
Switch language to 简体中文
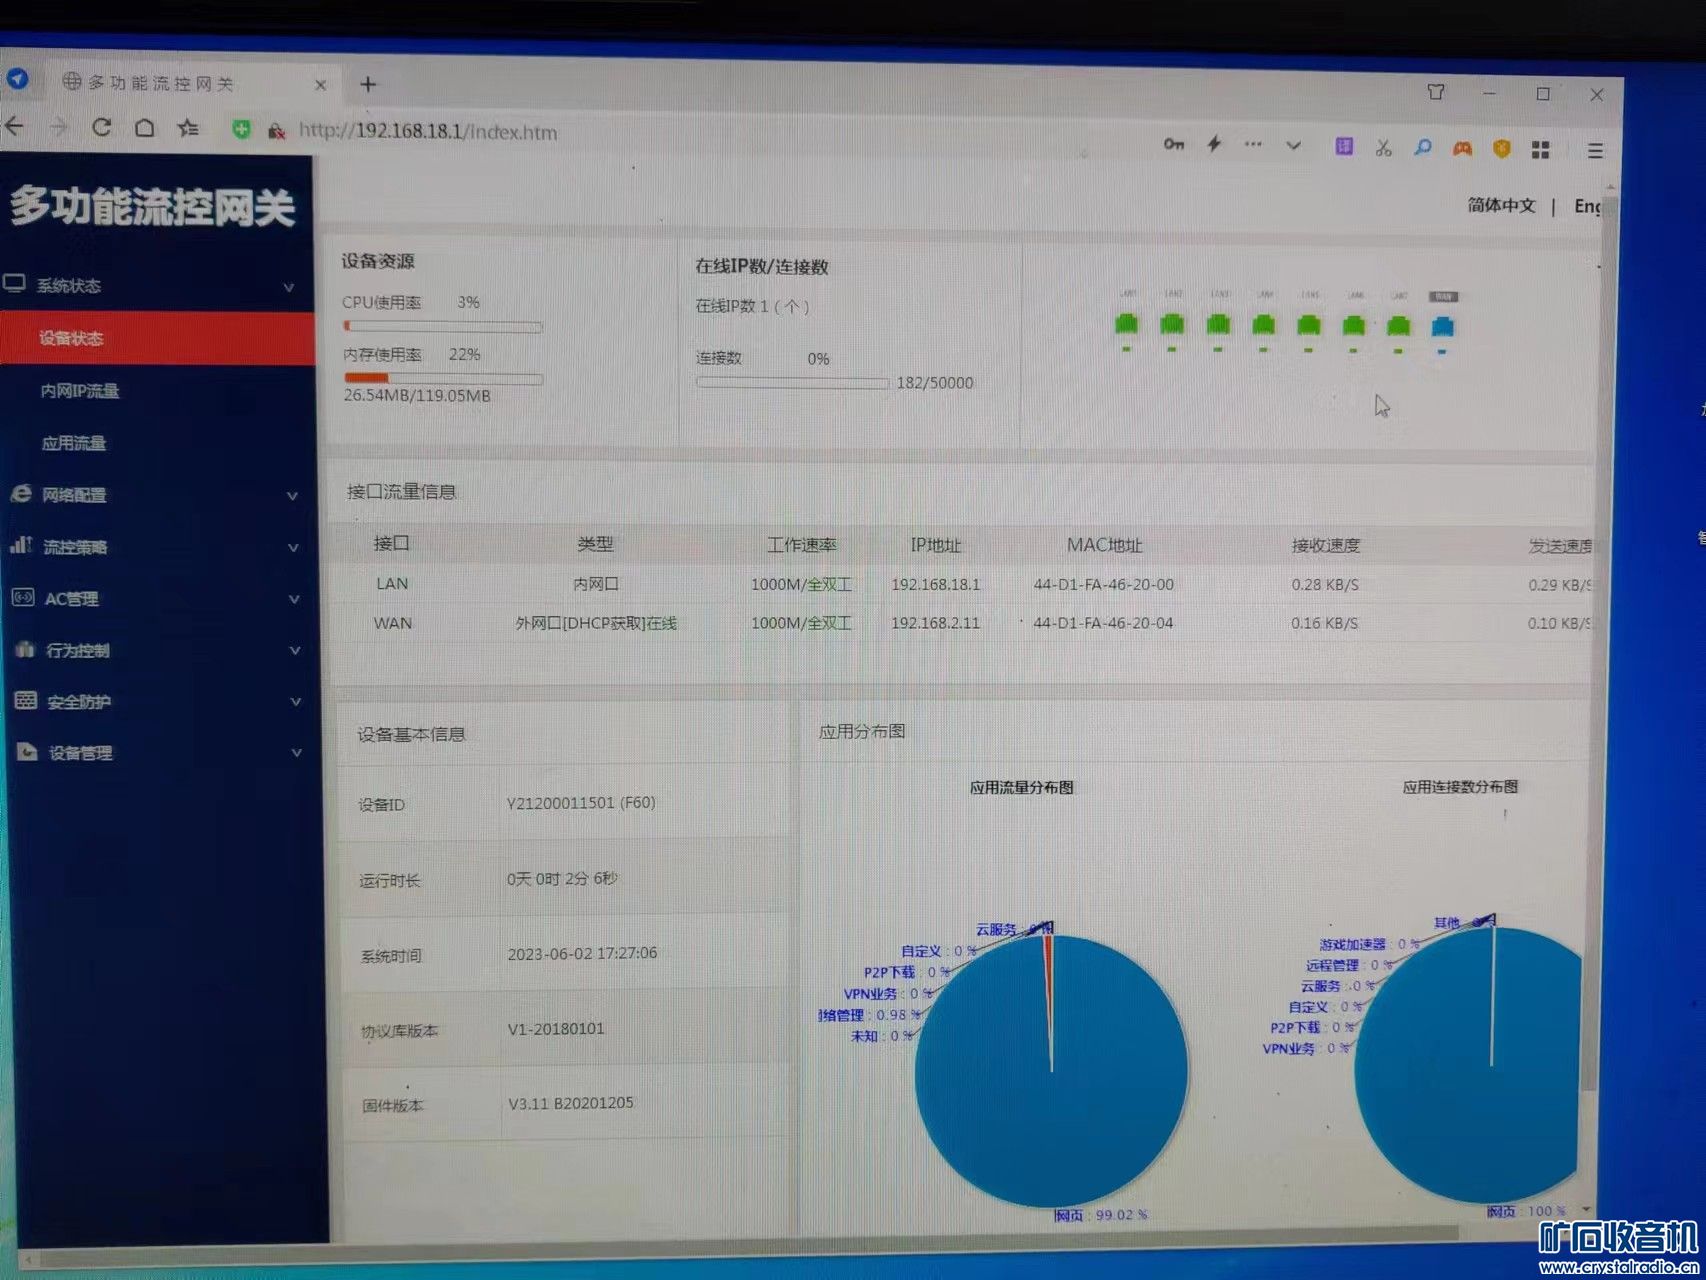(1501, 205)
